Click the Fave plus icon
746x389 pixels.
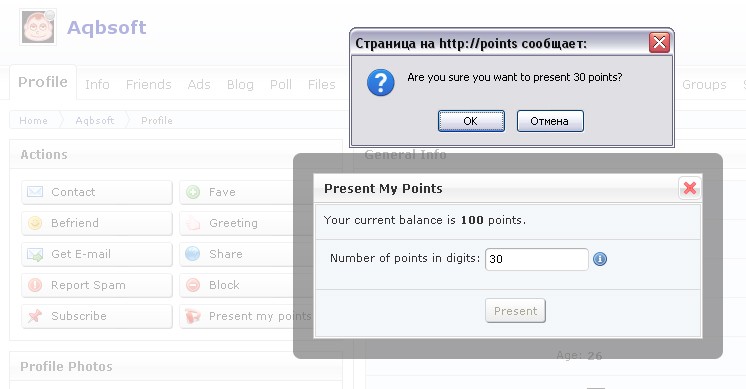coord(193,192)
